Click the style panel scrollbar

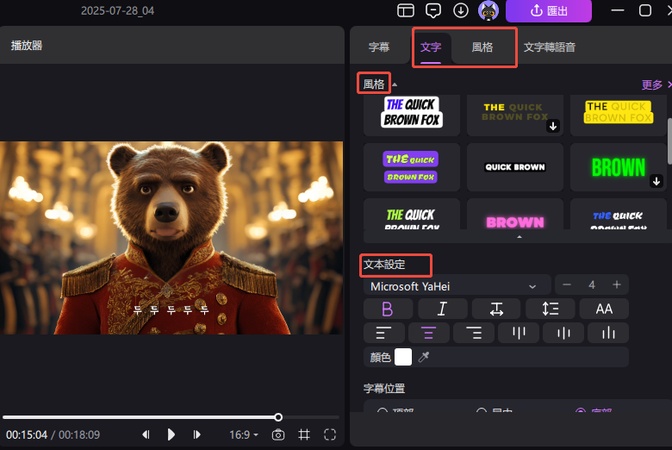(669, 141)
